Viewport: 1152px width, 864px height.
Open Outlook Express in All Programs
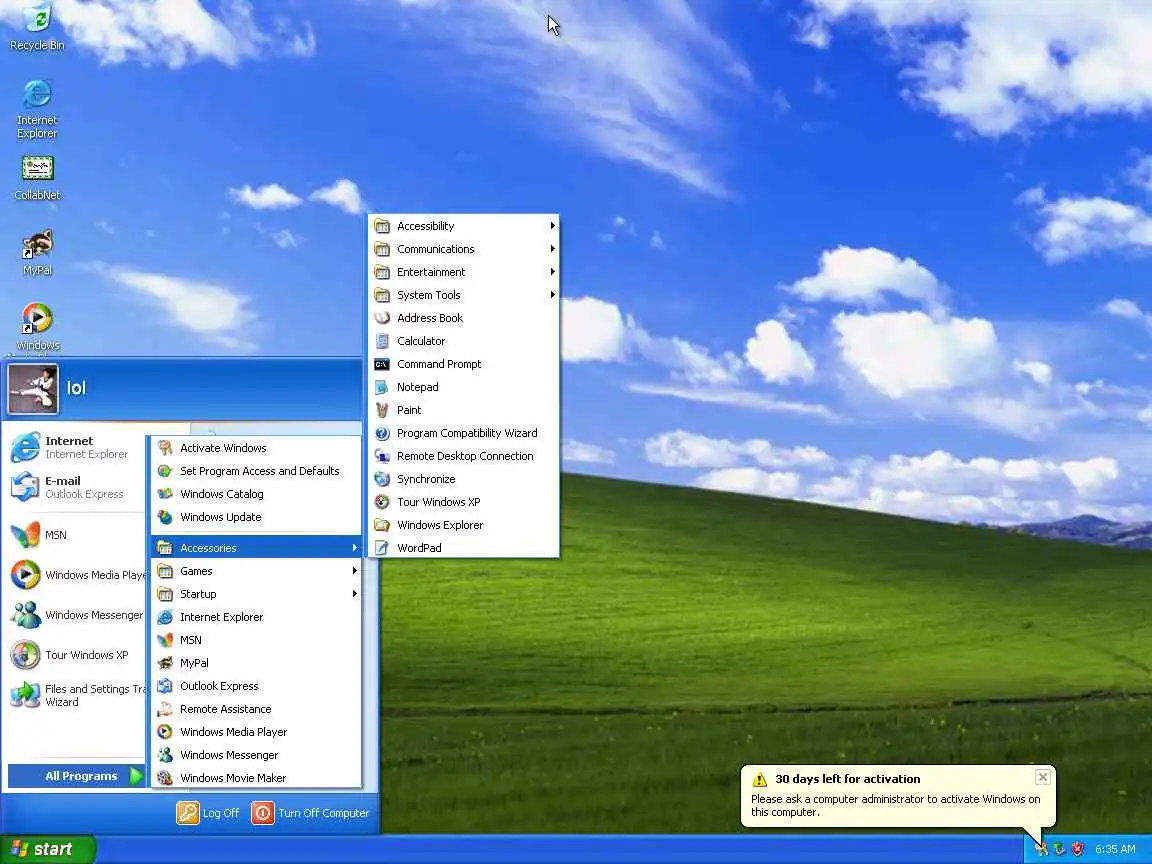(x=256, y=686)
